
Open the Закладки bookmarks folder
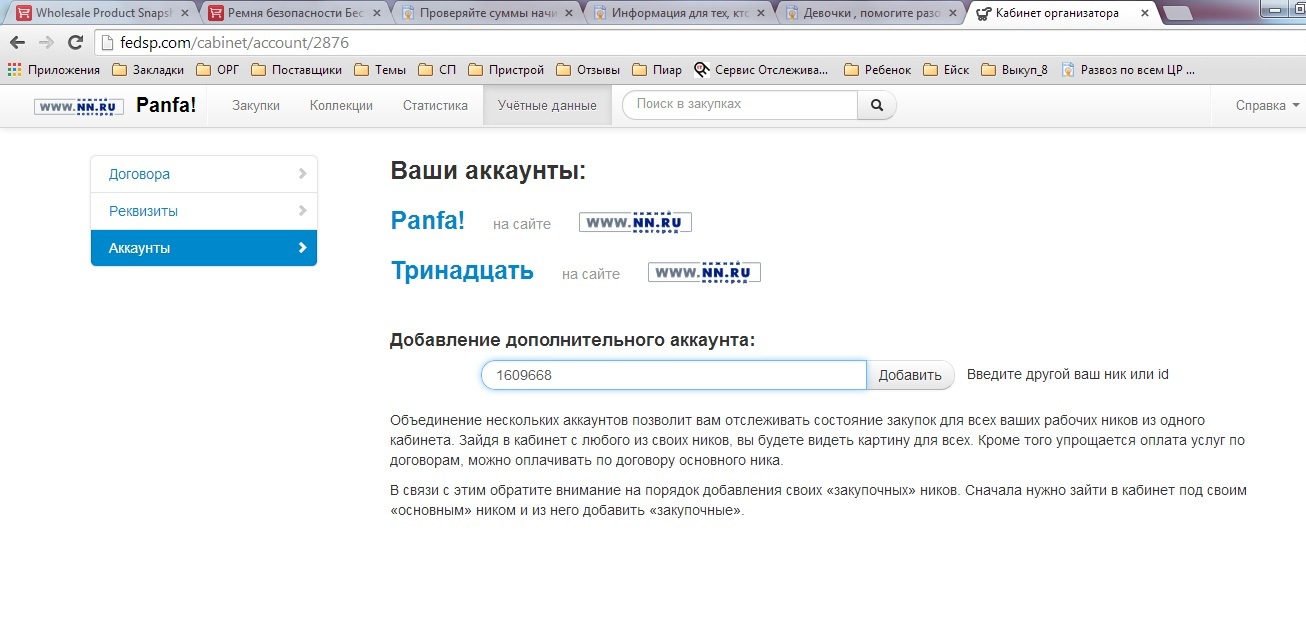click(149, 70)
